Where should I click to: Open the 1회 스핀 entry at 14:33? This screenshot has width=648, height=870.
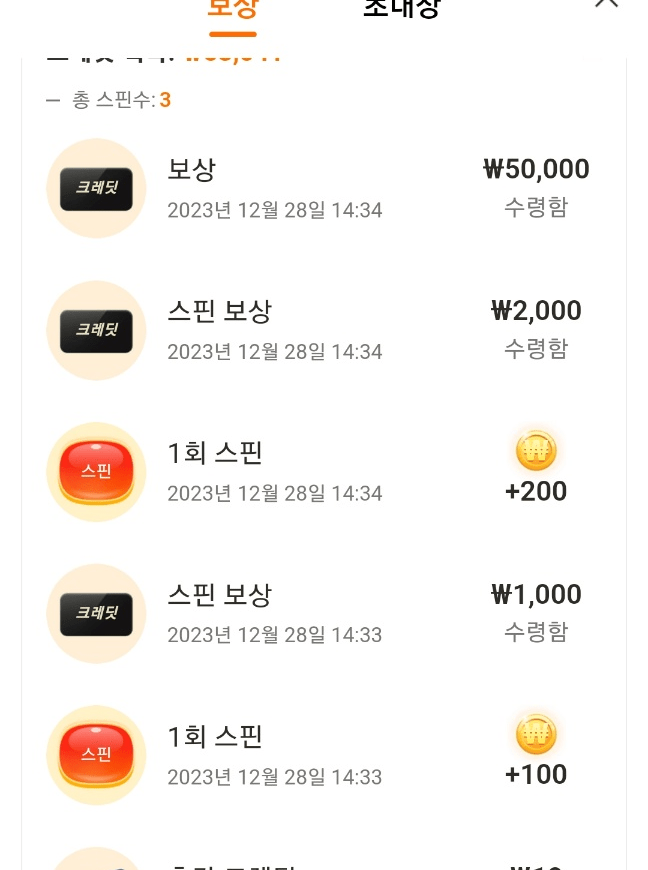pyautogui.click(x=324, y=755)
